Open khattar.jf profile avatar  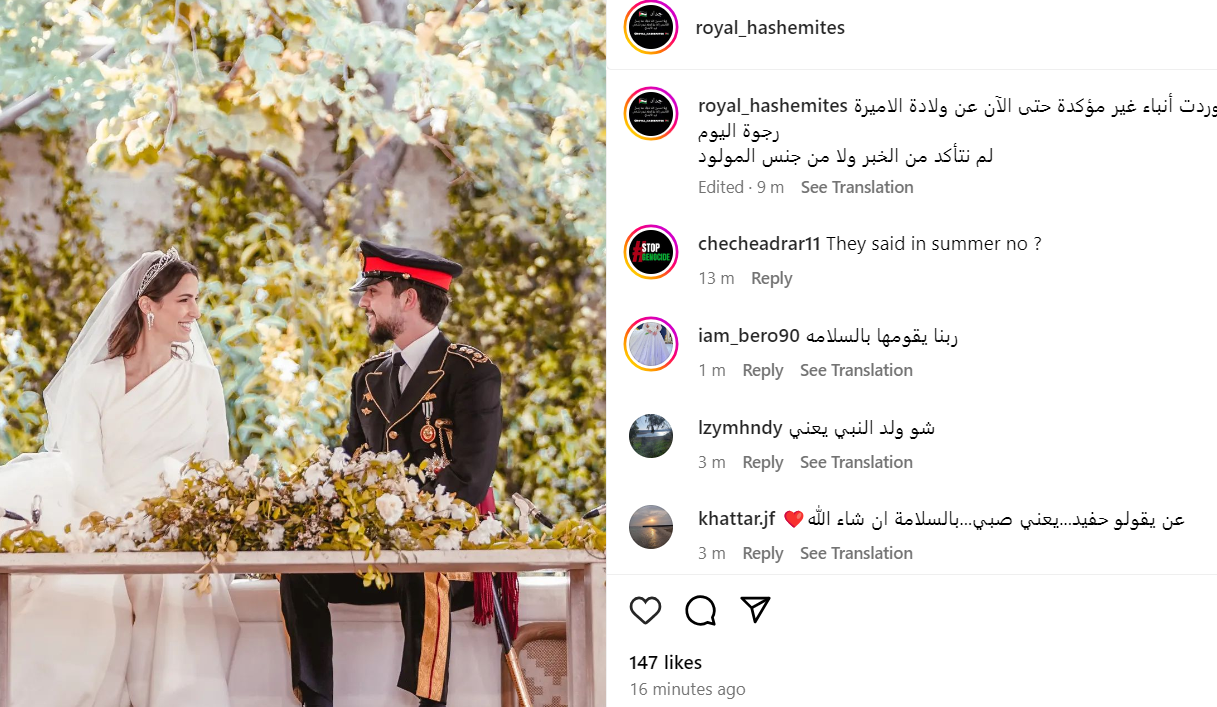click(x=651, y=527)
